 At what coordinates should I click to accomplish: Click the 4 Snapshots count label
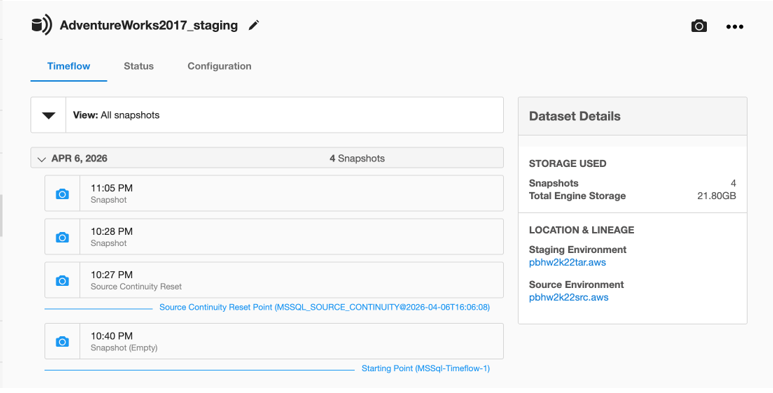[357, 158]
